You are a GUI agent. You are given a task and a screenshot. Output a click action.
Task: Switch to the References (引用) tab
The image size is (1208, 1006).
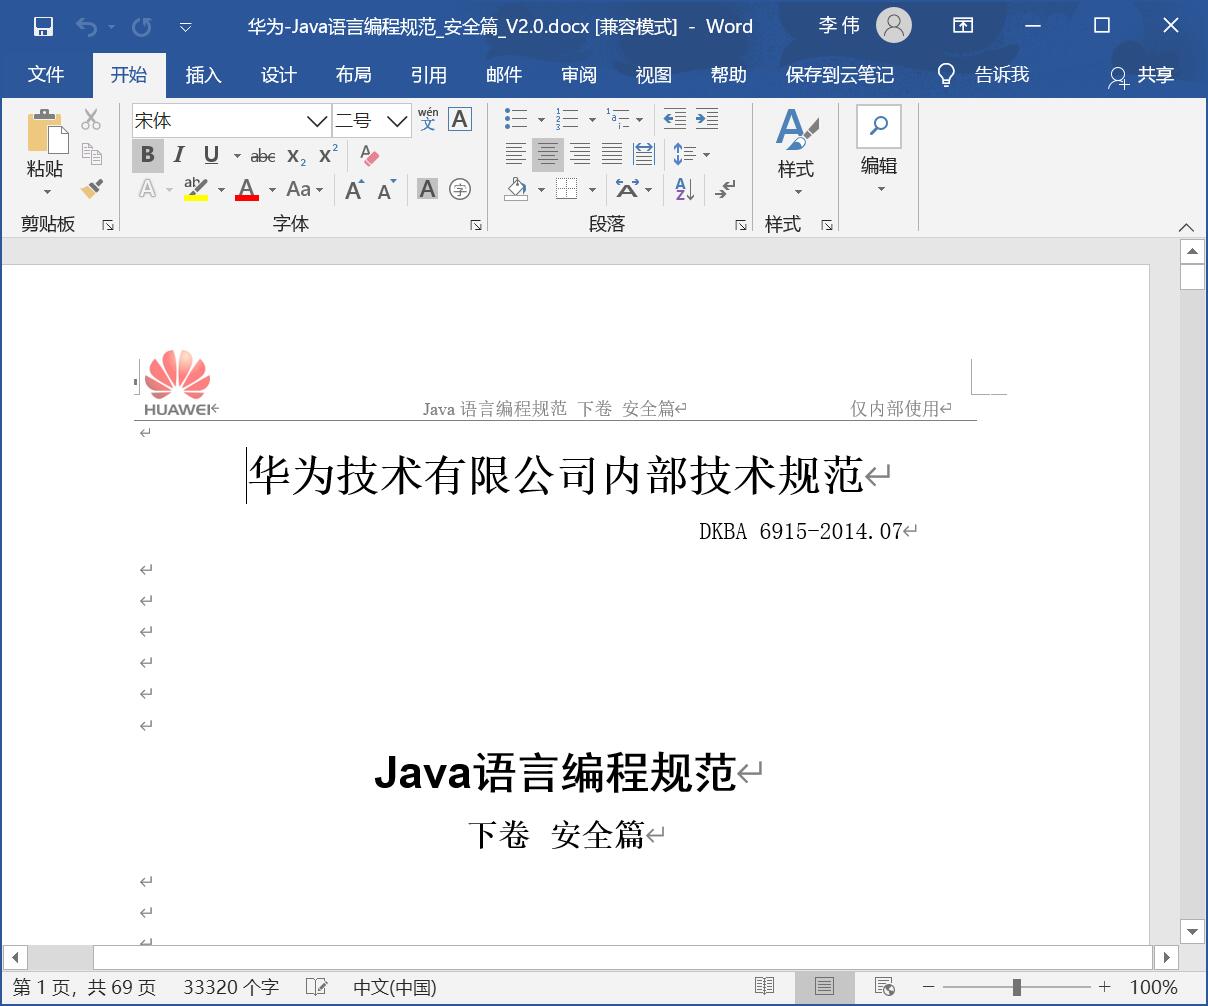428,75
